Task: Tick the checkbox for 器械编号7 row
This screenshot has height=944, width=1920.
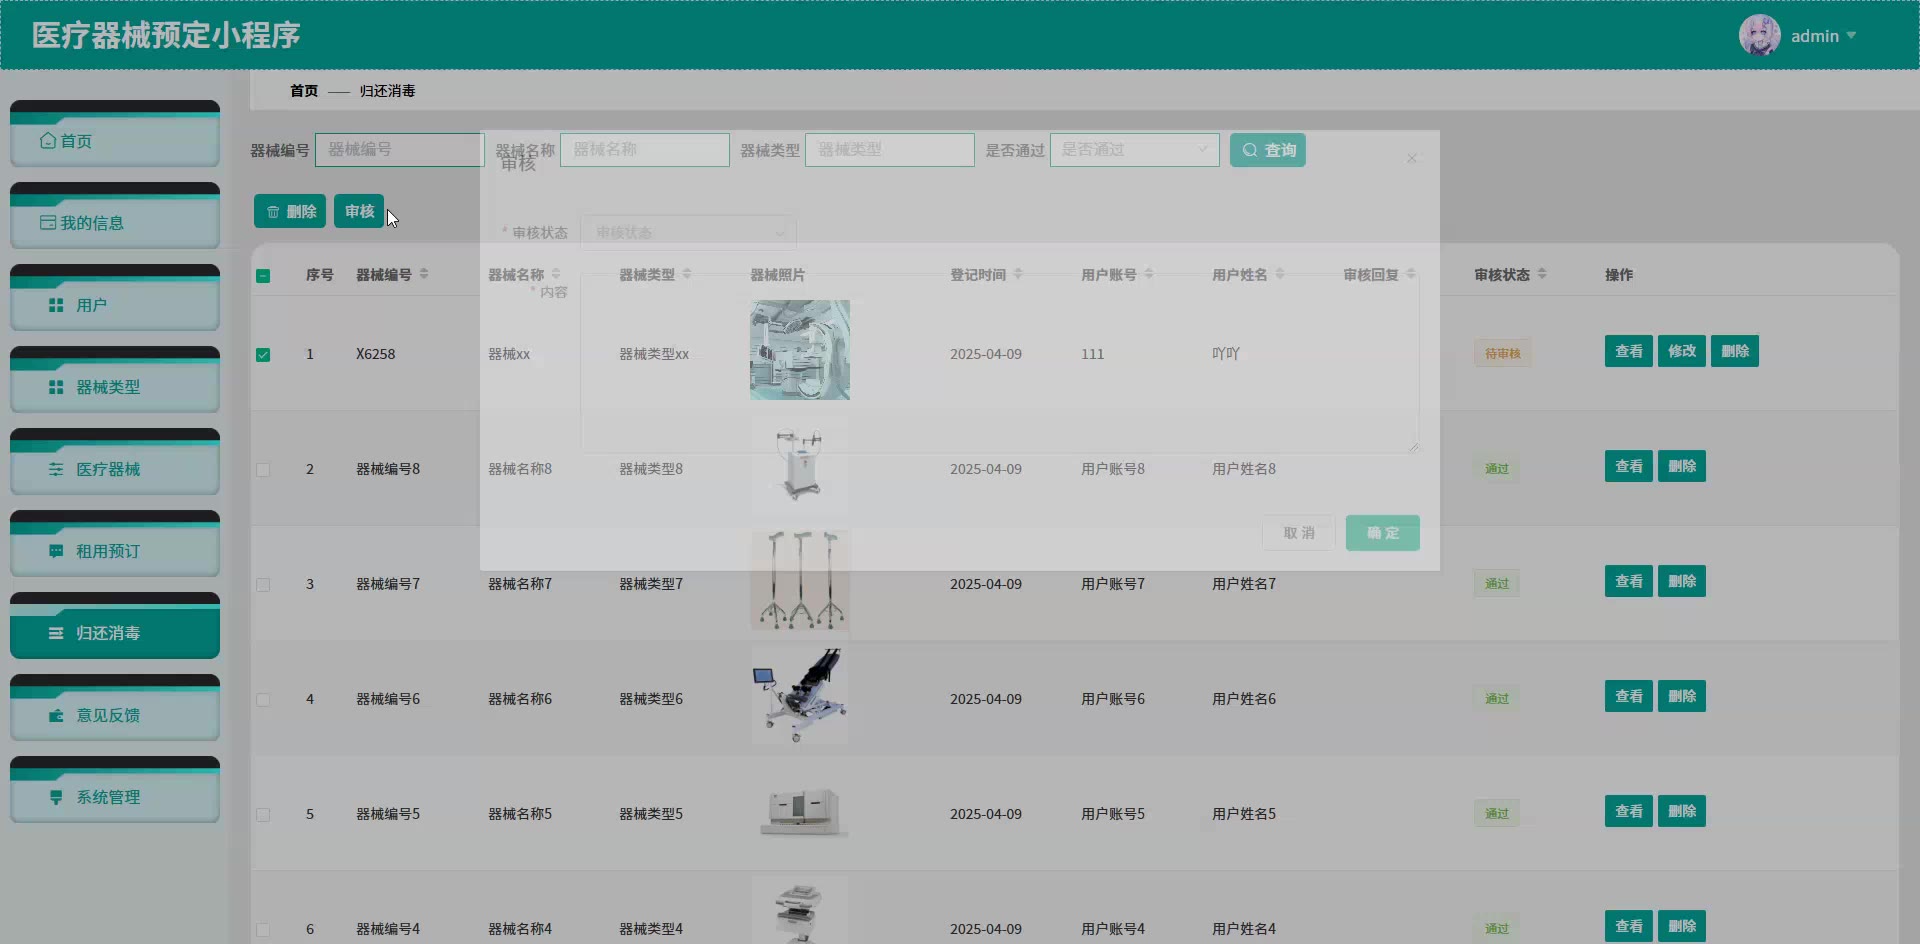Action: click(263, 584)
